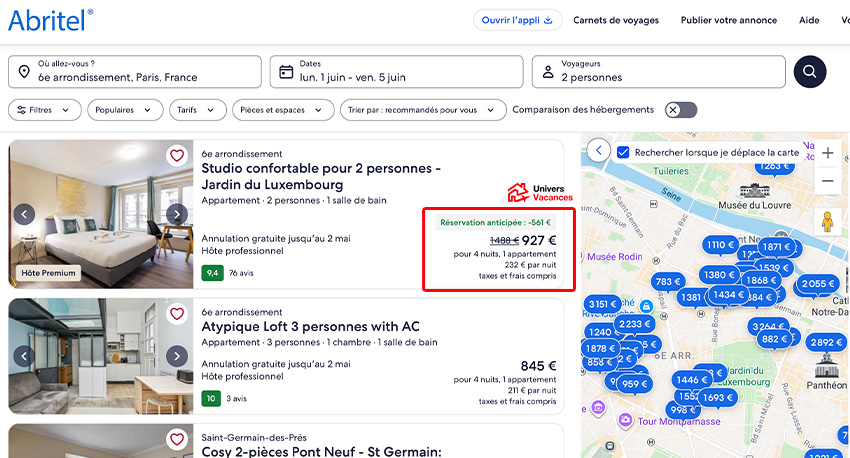Go to Publier votre annonce
The height and width of the screenshot is (458, 850).
730,20
